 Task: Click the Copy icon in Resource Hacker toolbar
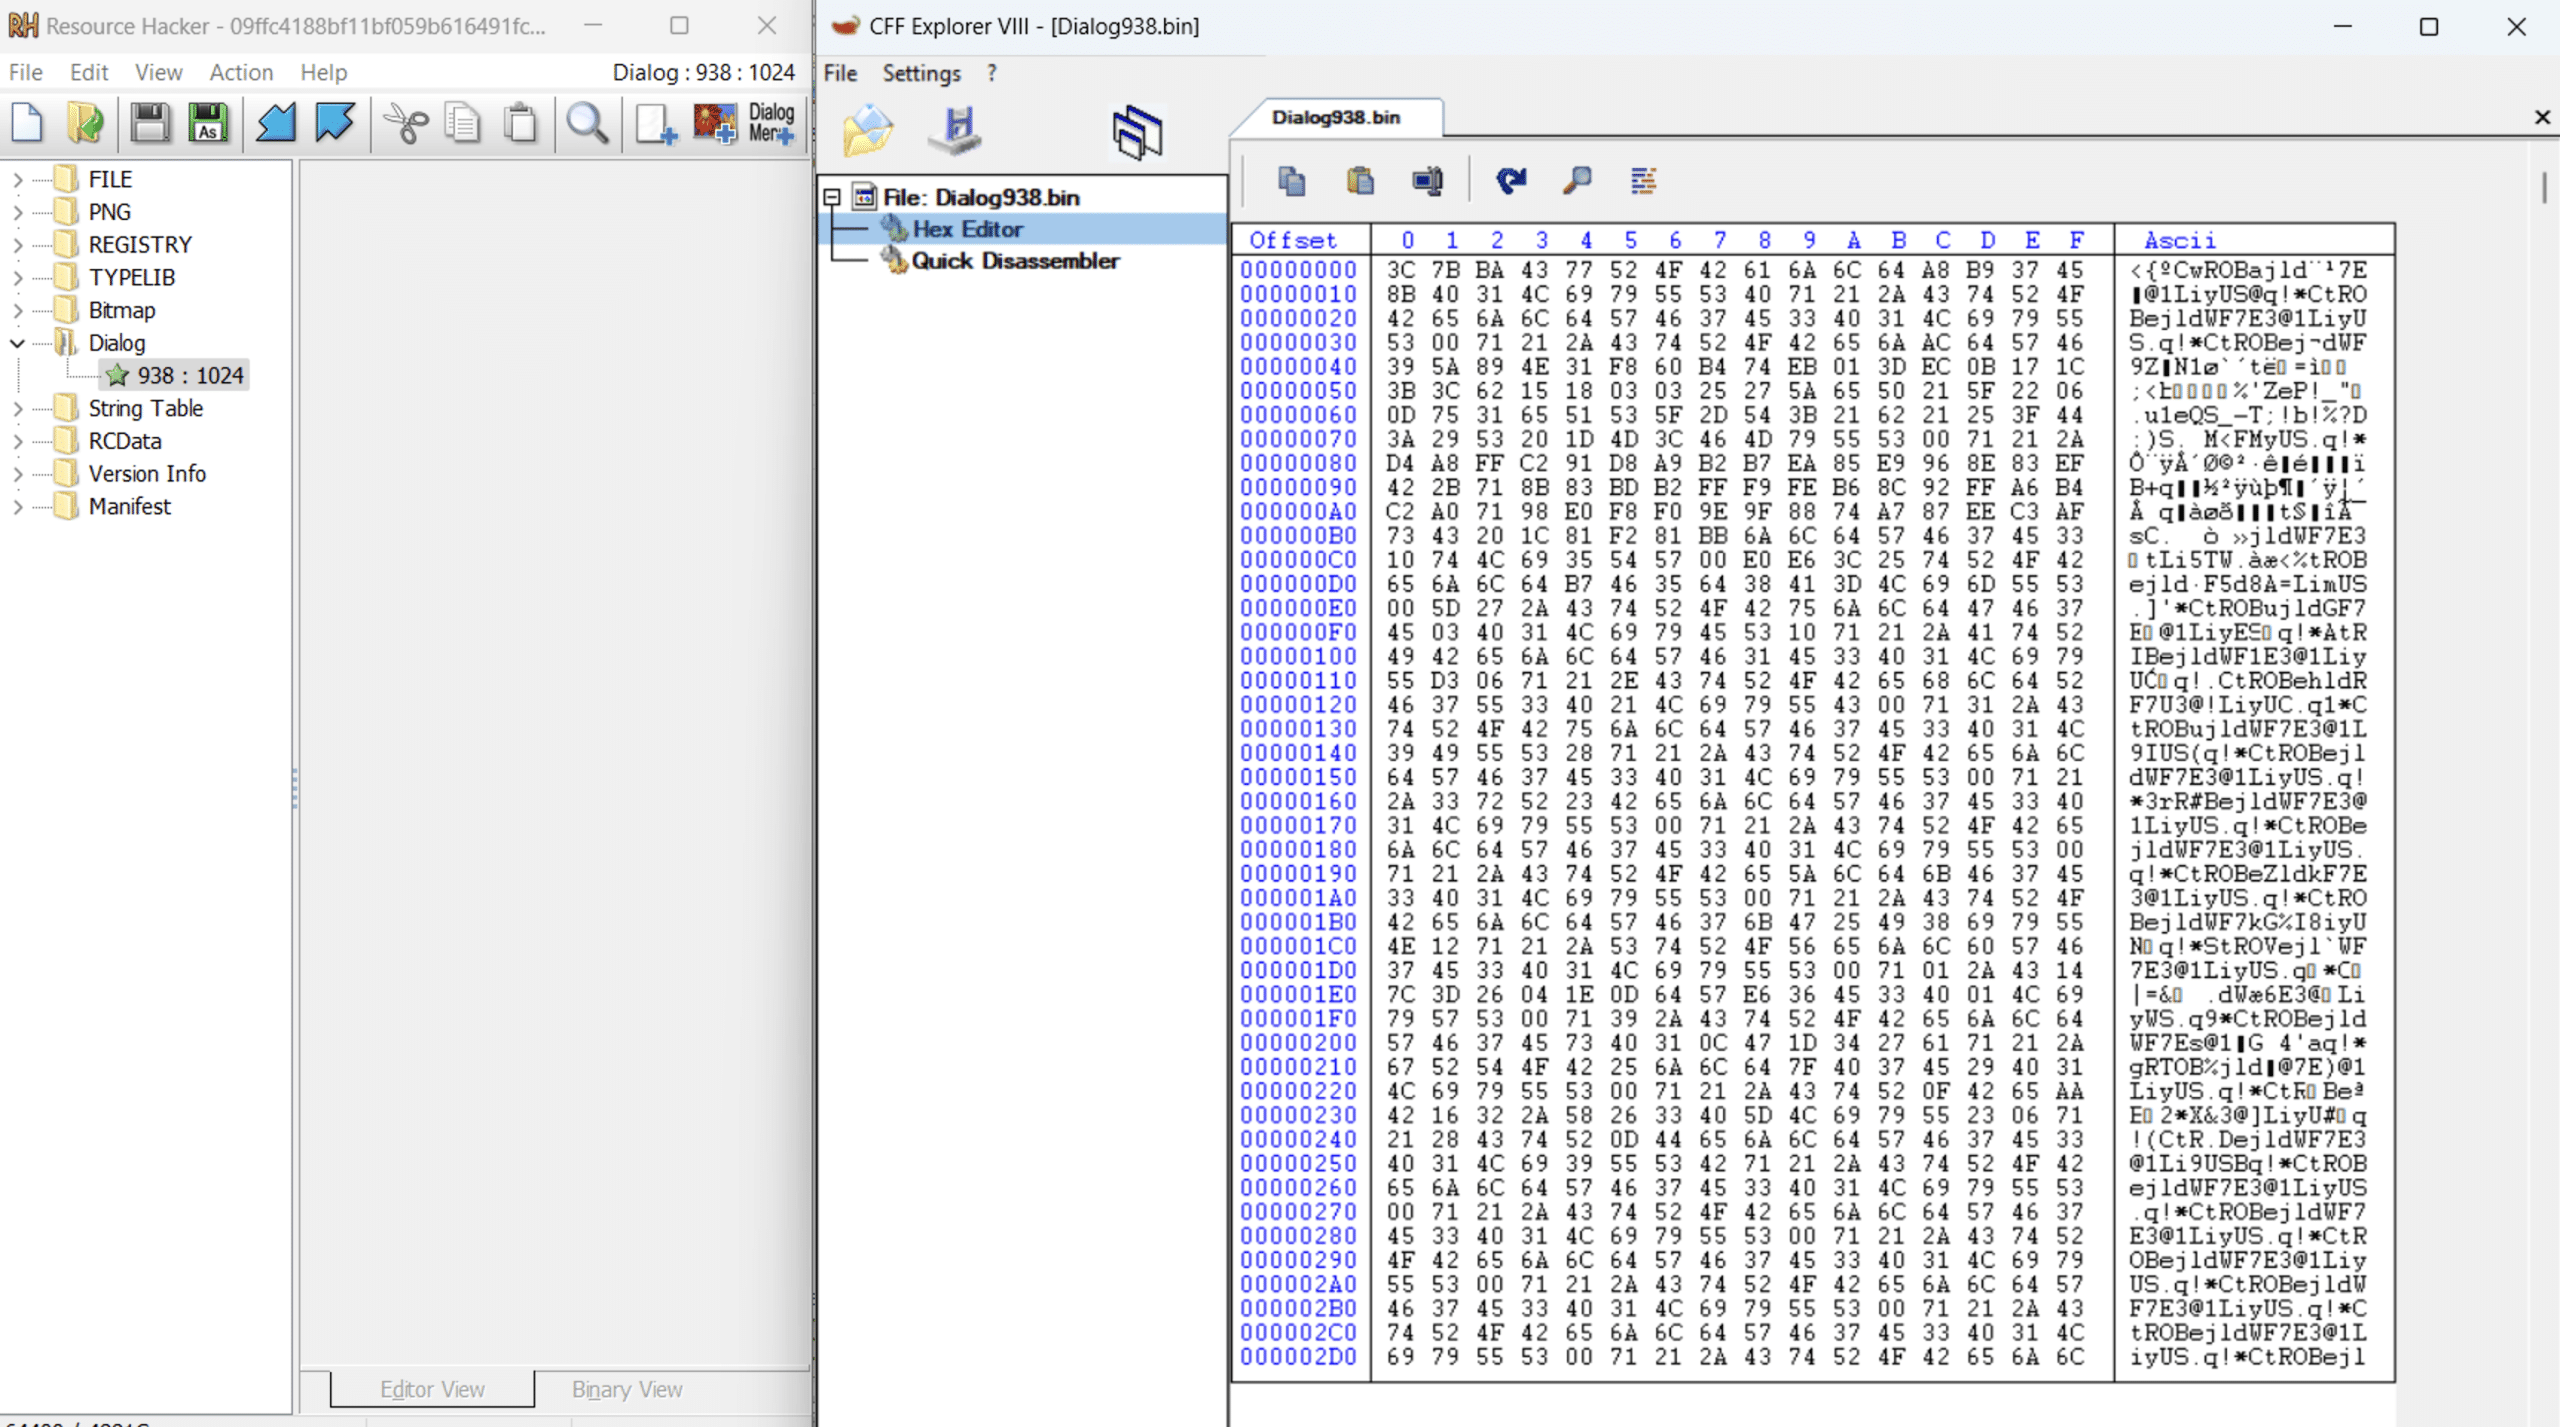coord(462,123)
